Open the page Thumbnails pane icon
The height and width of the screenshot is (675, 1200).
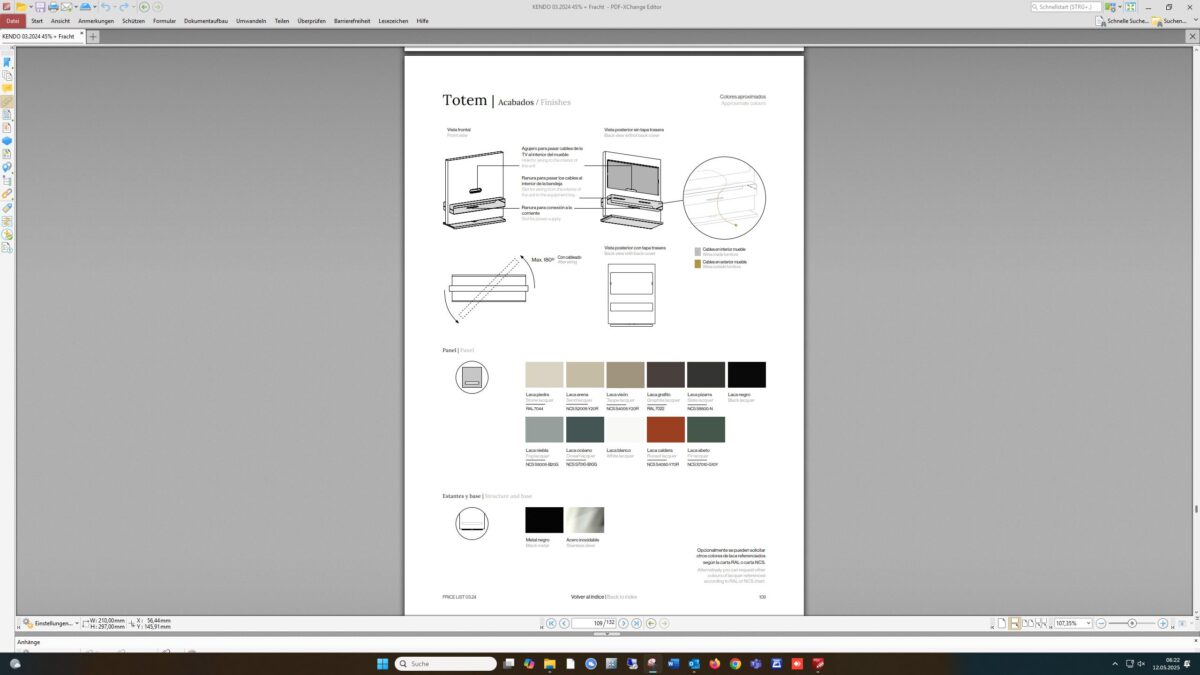pos(7,75)
